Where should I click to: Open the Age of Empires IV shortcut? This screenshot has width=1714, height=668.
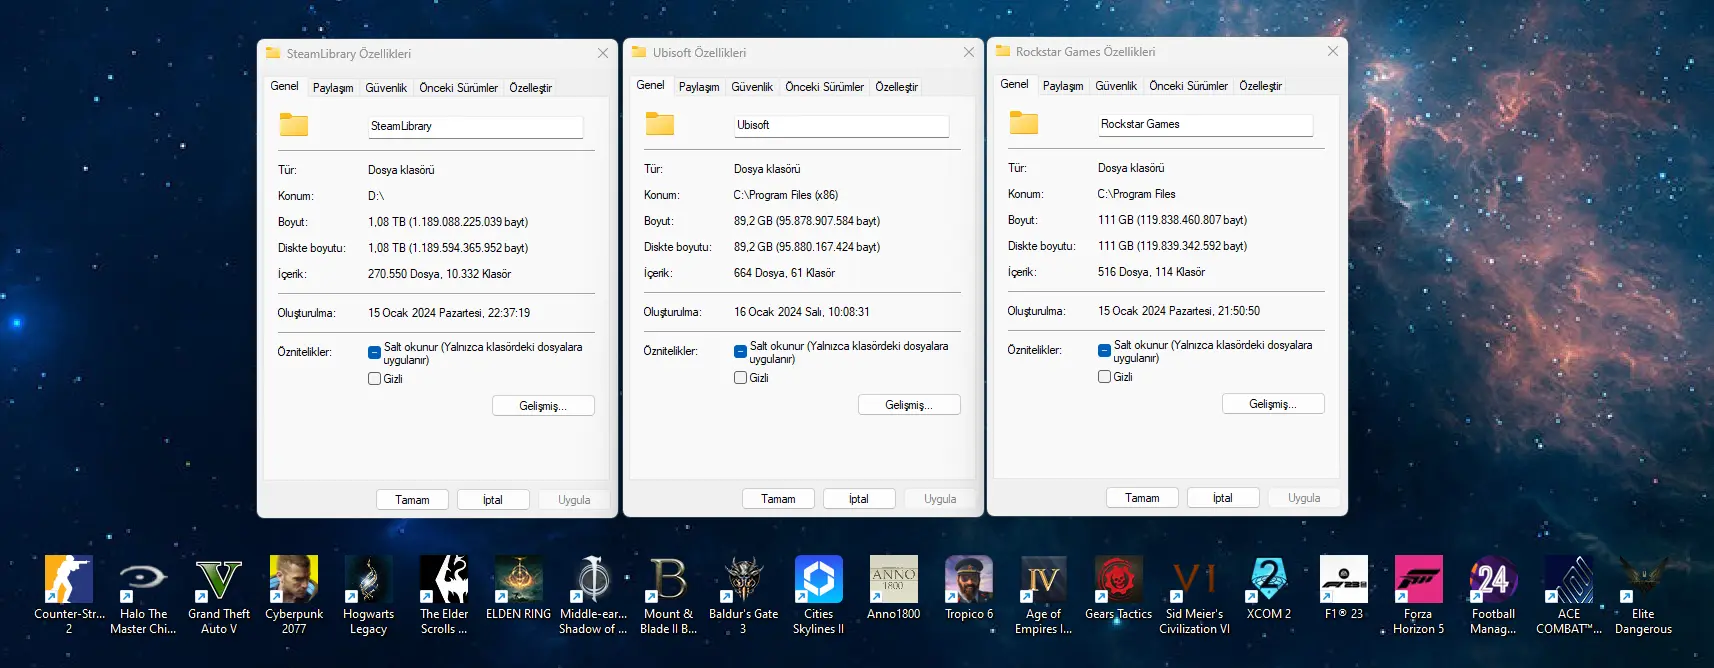pyautogui.click(x=1043, y=595)
